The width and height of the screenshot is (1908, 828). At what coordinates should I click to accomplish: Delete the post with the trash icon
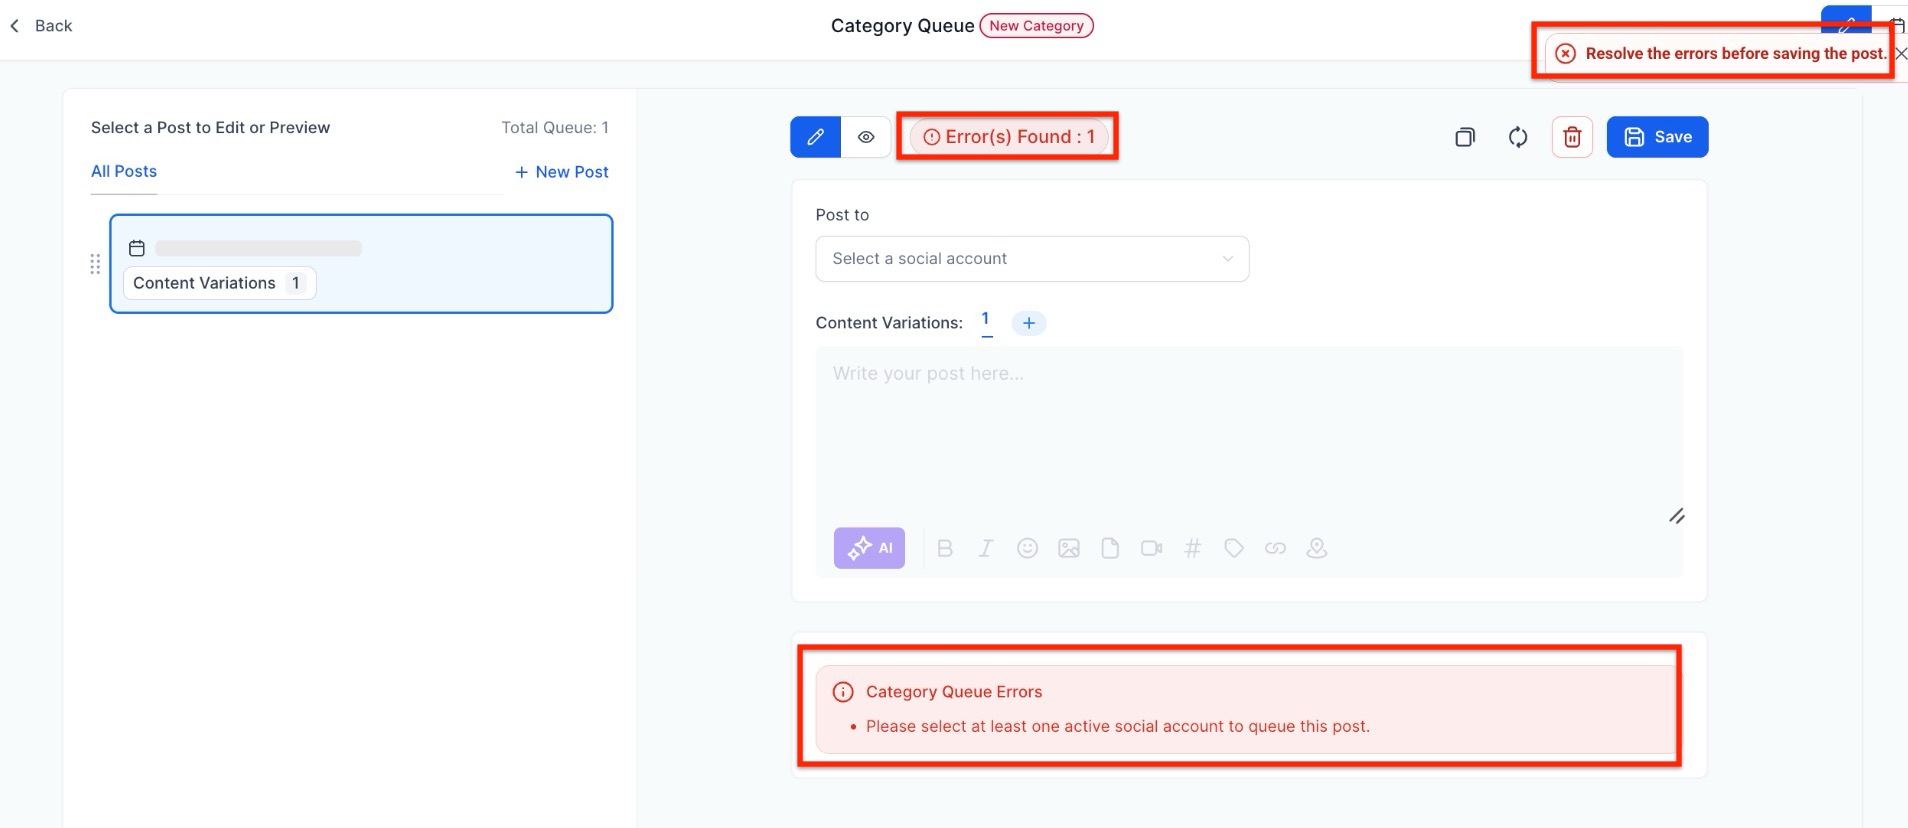pyautogui.click(x=1572, y=137)
